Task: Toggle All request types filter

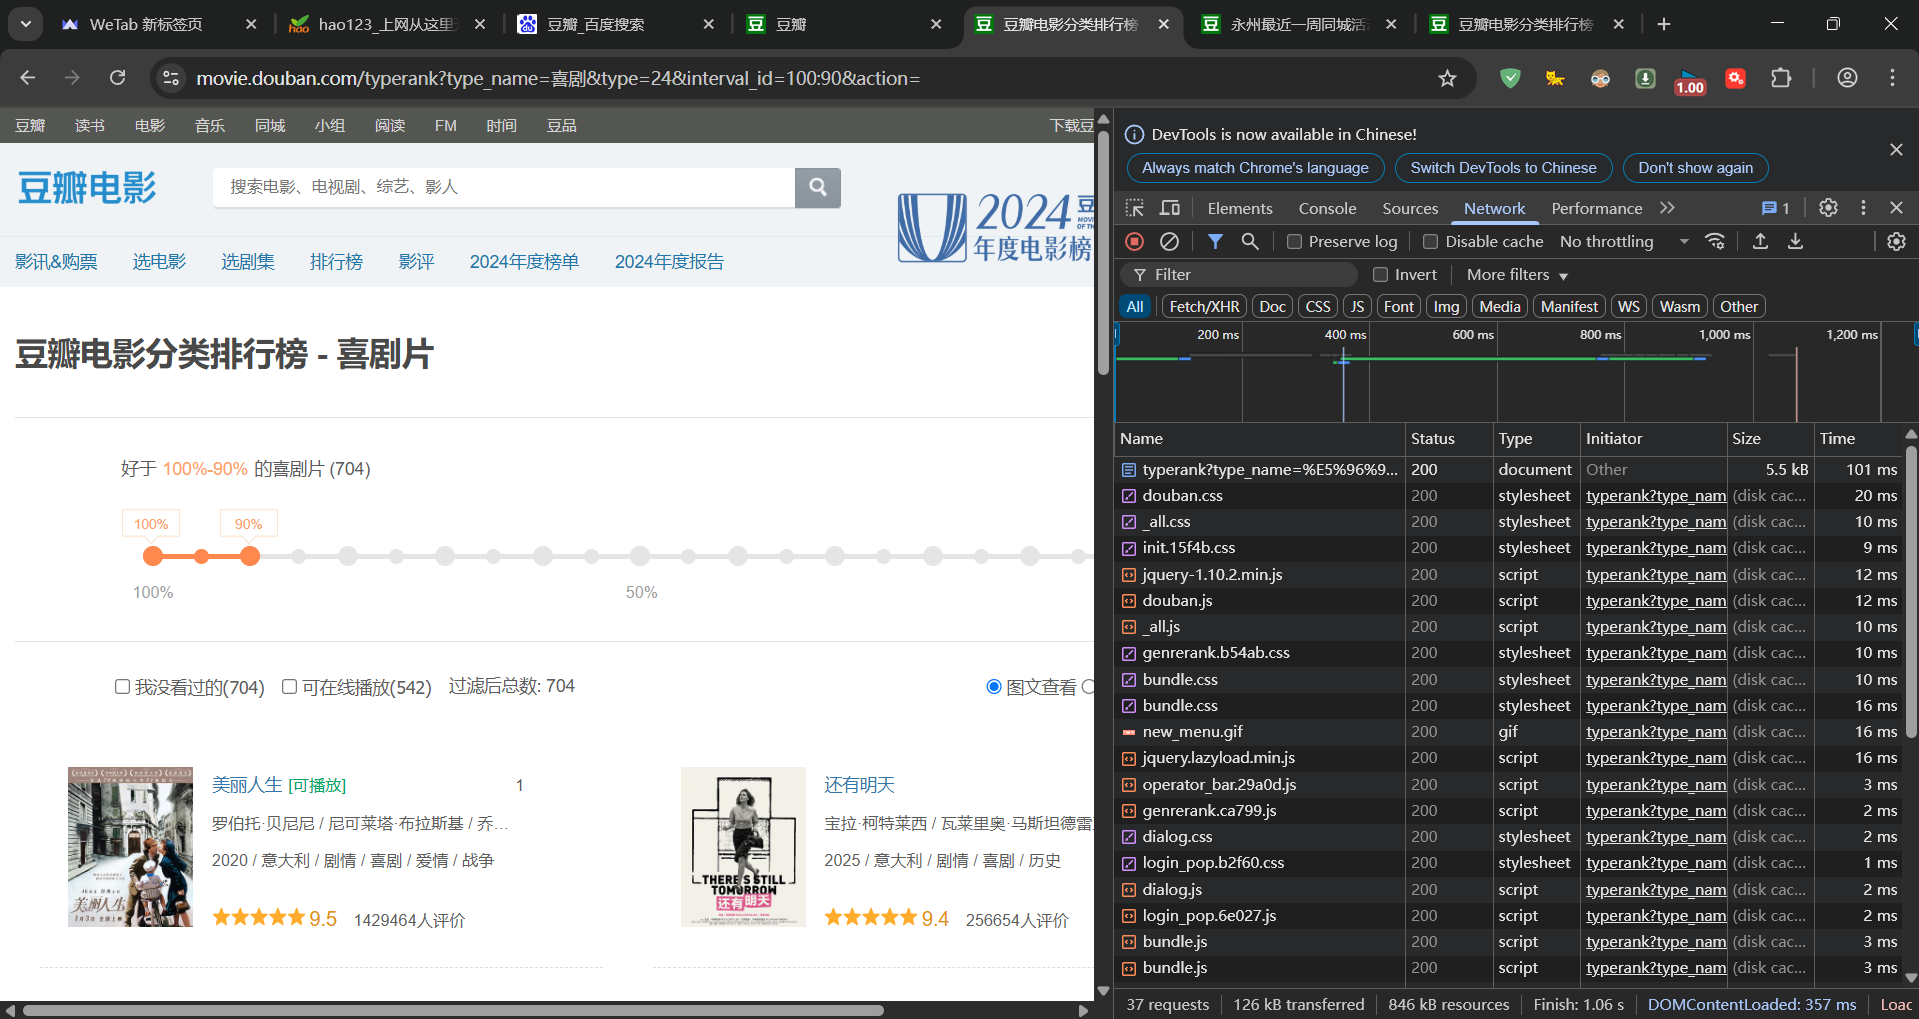Action: coord(1135,307)
